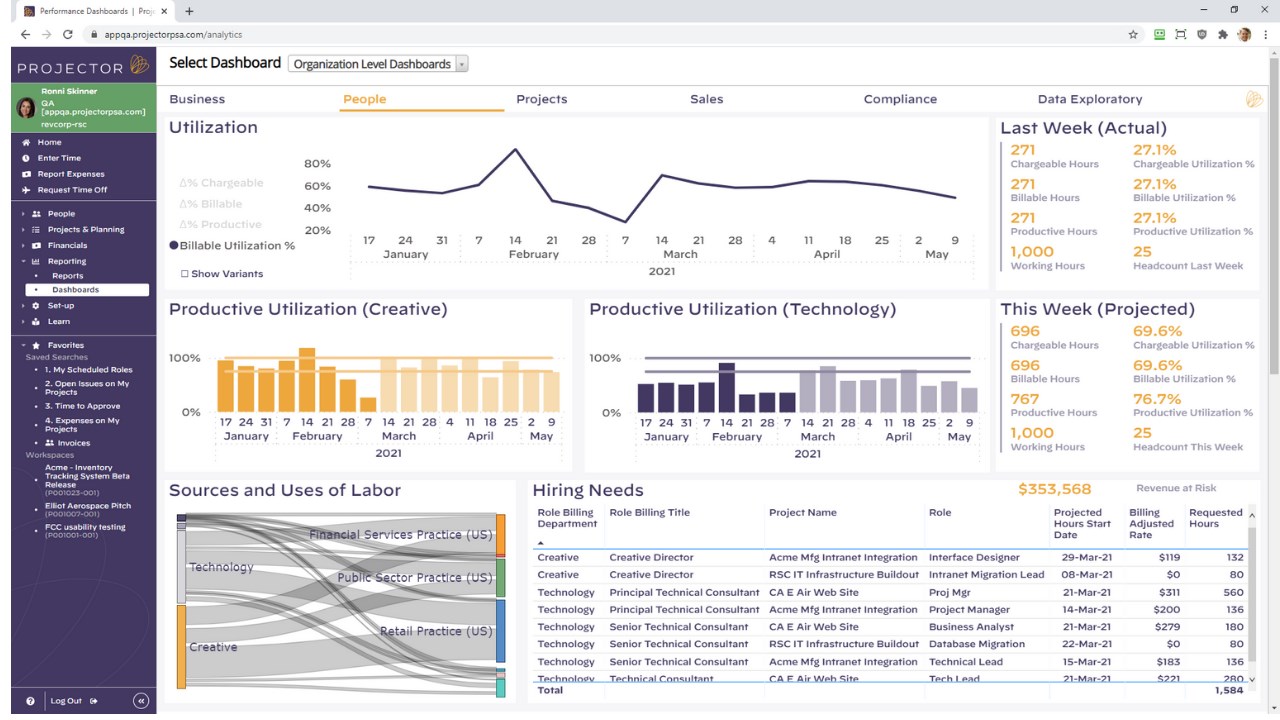Bookmark page with browser star icon
Screen dimensions: 1280x720
[1133, 34]
